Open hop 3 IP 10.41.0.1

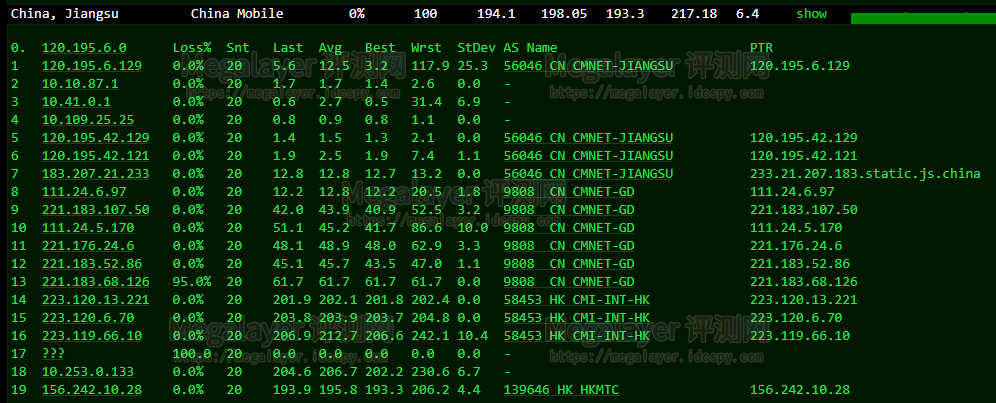tap(76, 102)
